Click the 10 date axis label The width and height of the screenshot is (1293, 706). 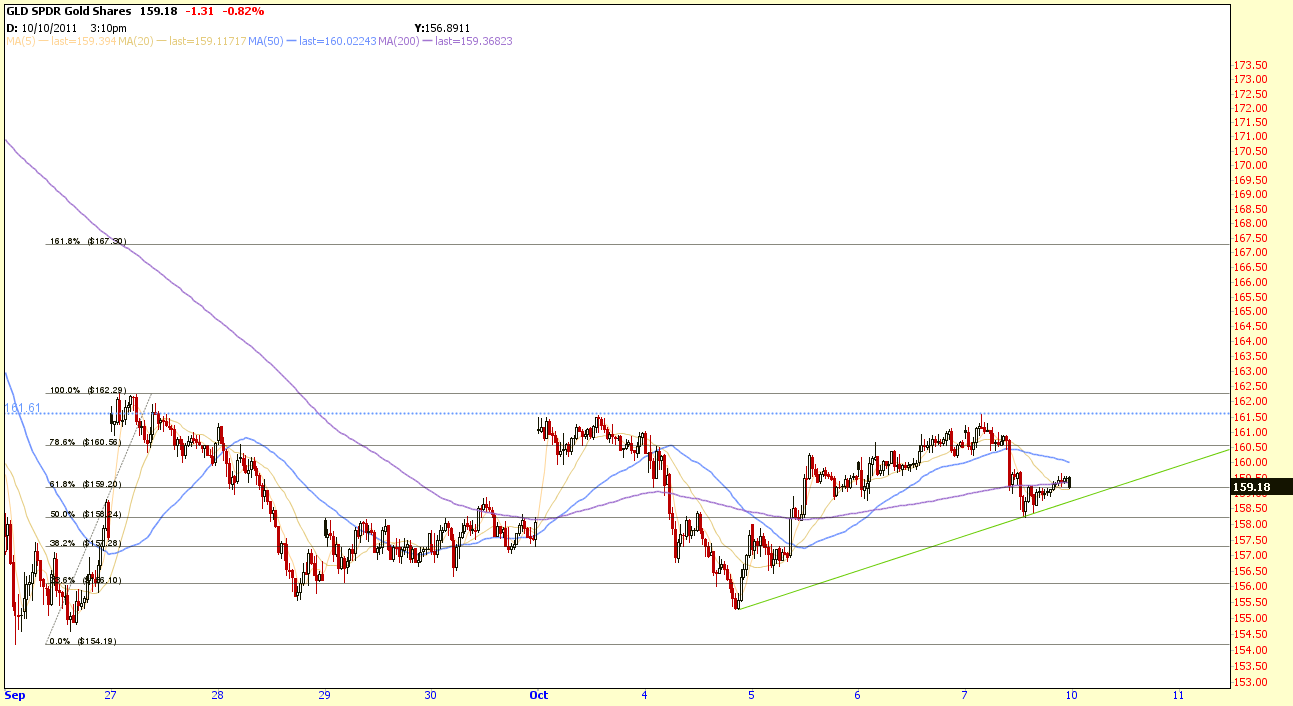click(1071, 695)
